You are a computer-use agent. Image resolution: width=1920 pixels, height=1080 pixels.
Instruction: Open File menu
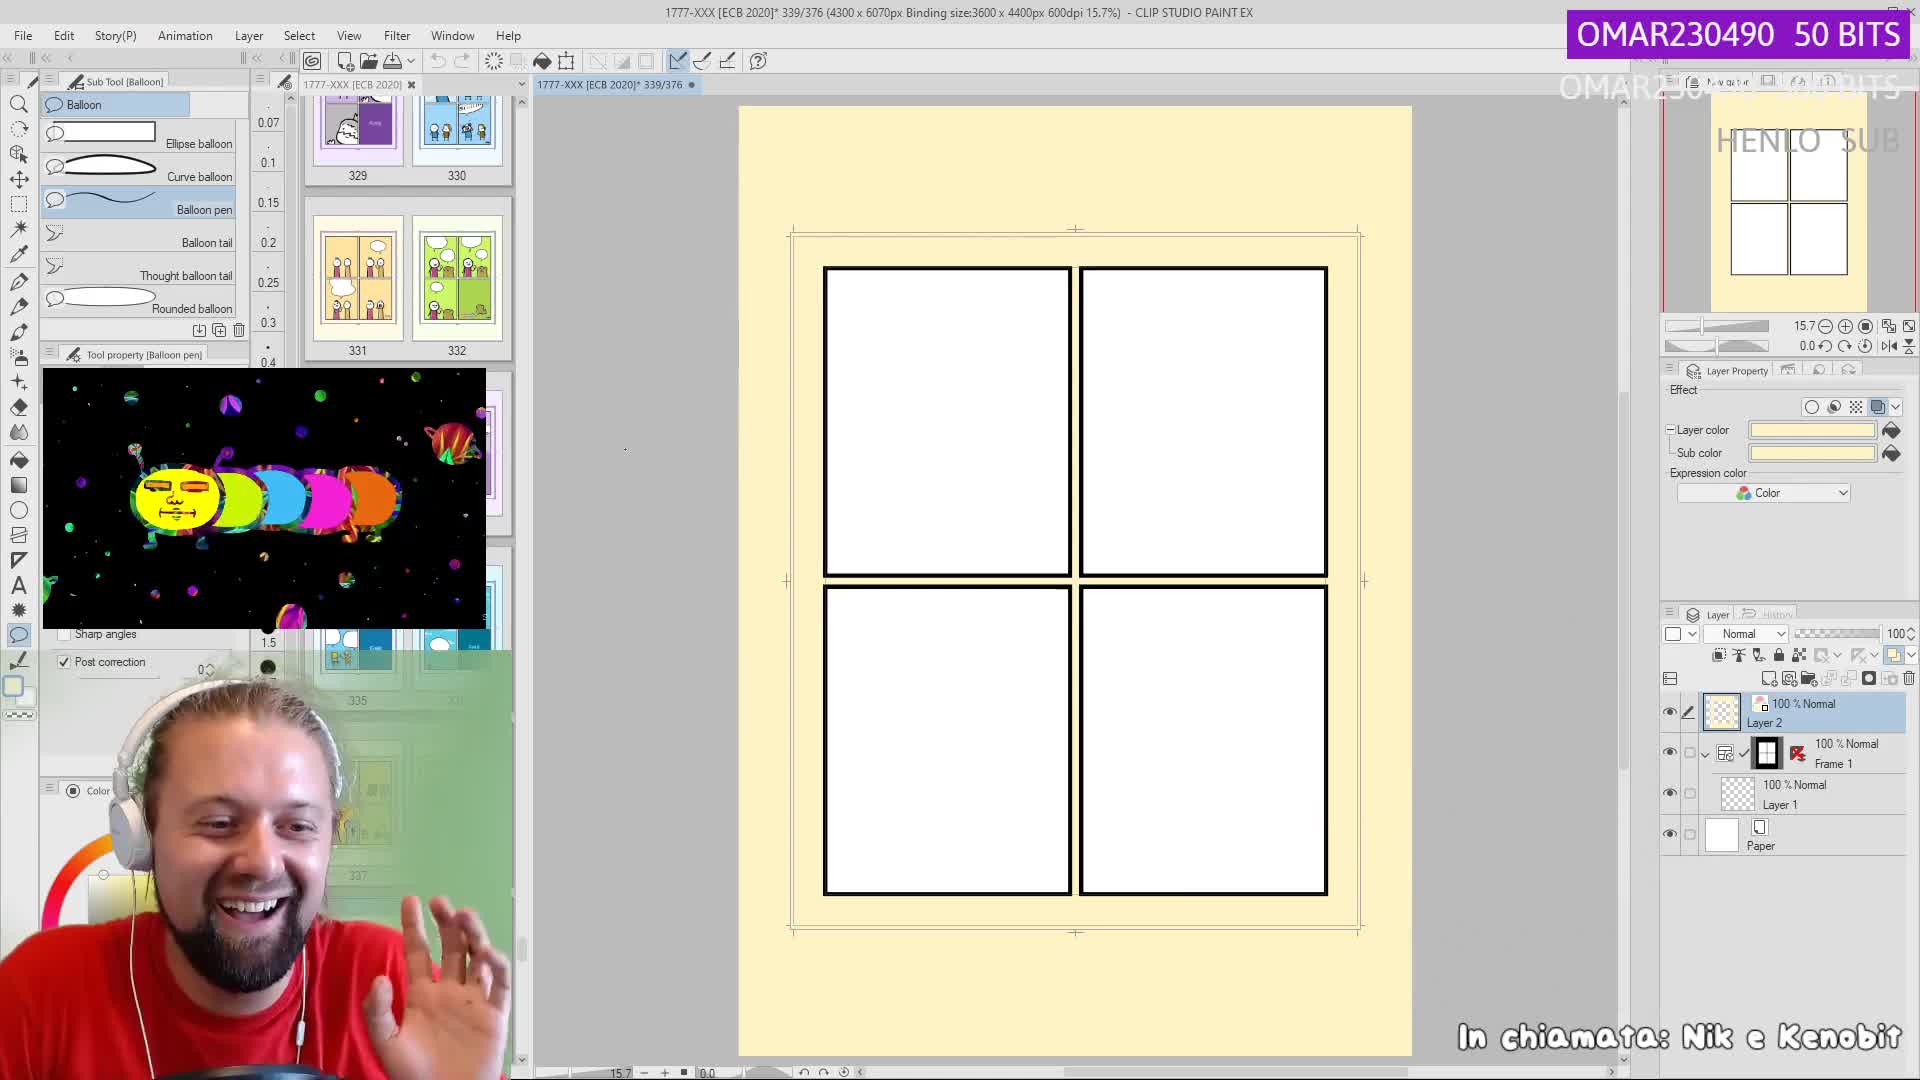pyautogui.click(x=22, y=36)
